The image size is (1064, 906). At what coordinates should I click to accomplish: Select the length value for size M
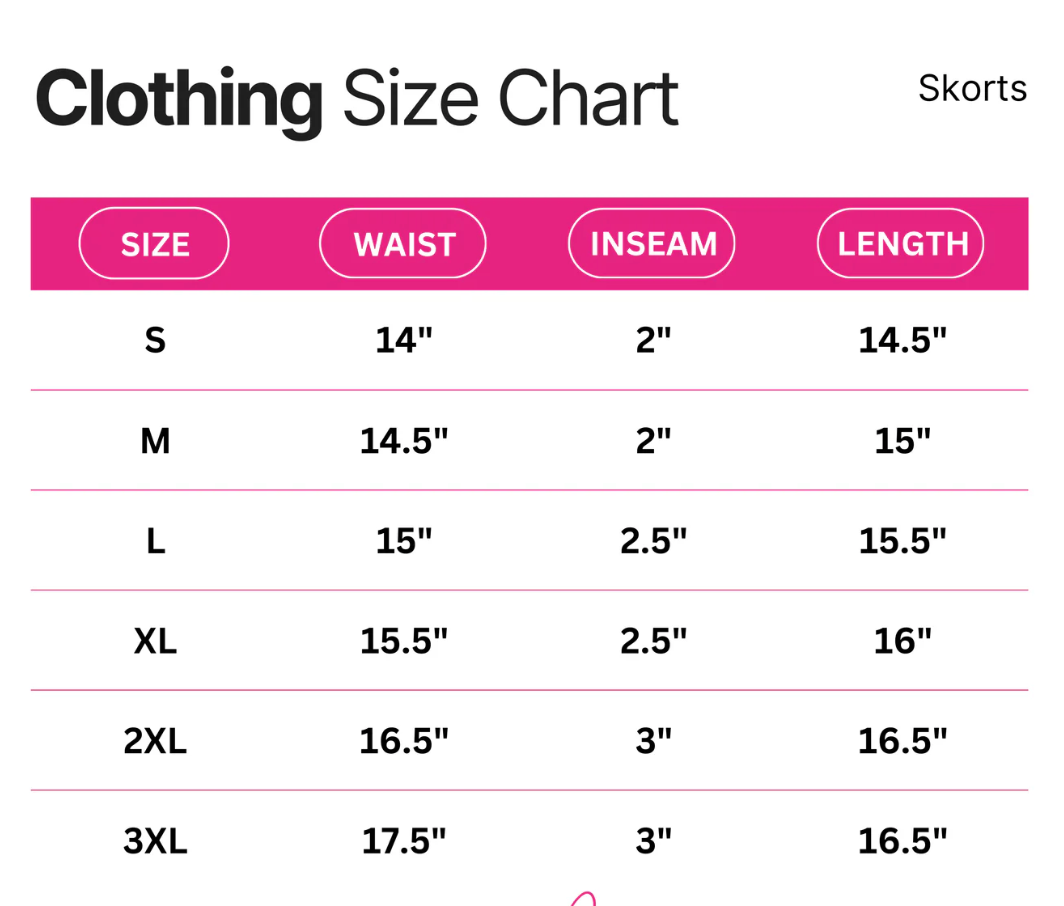(902, 441)
